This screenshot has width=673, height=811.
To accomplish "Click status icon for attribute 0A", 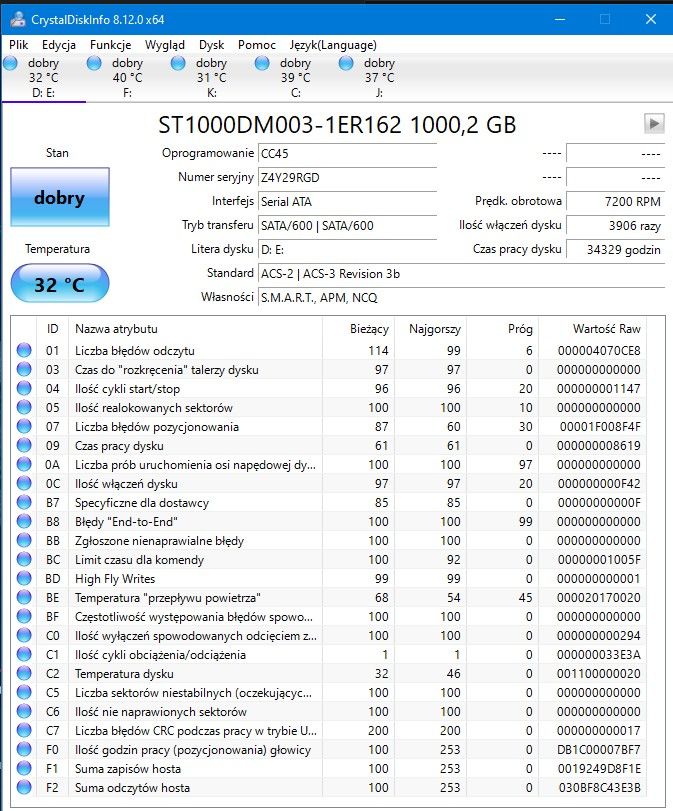I will pyautogui.click(x=24, y=464).
